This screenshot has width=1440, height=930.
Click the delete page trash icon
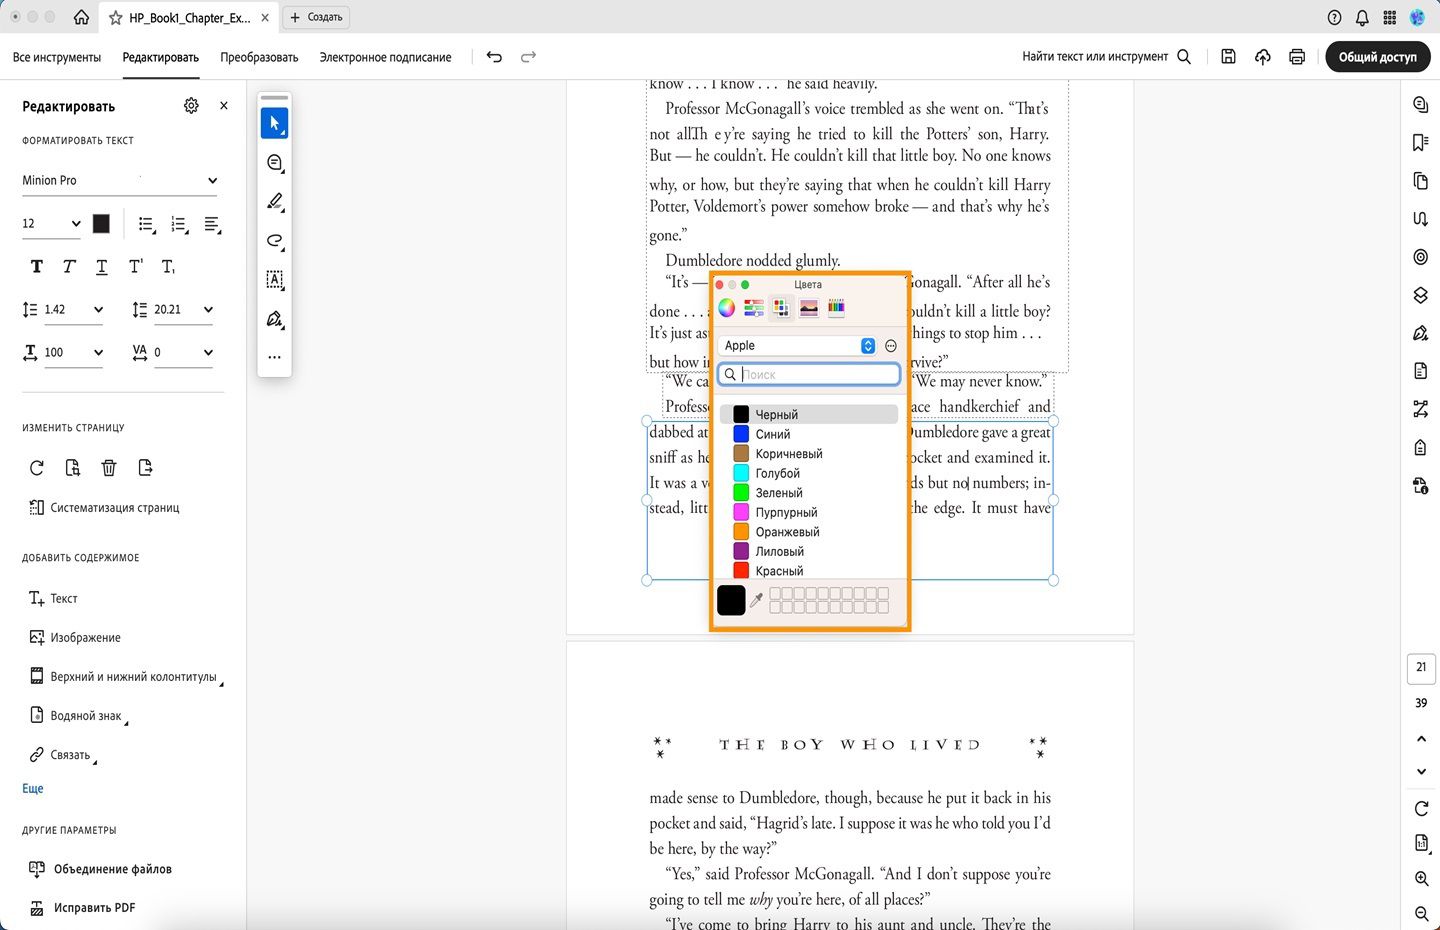point(109,468)
